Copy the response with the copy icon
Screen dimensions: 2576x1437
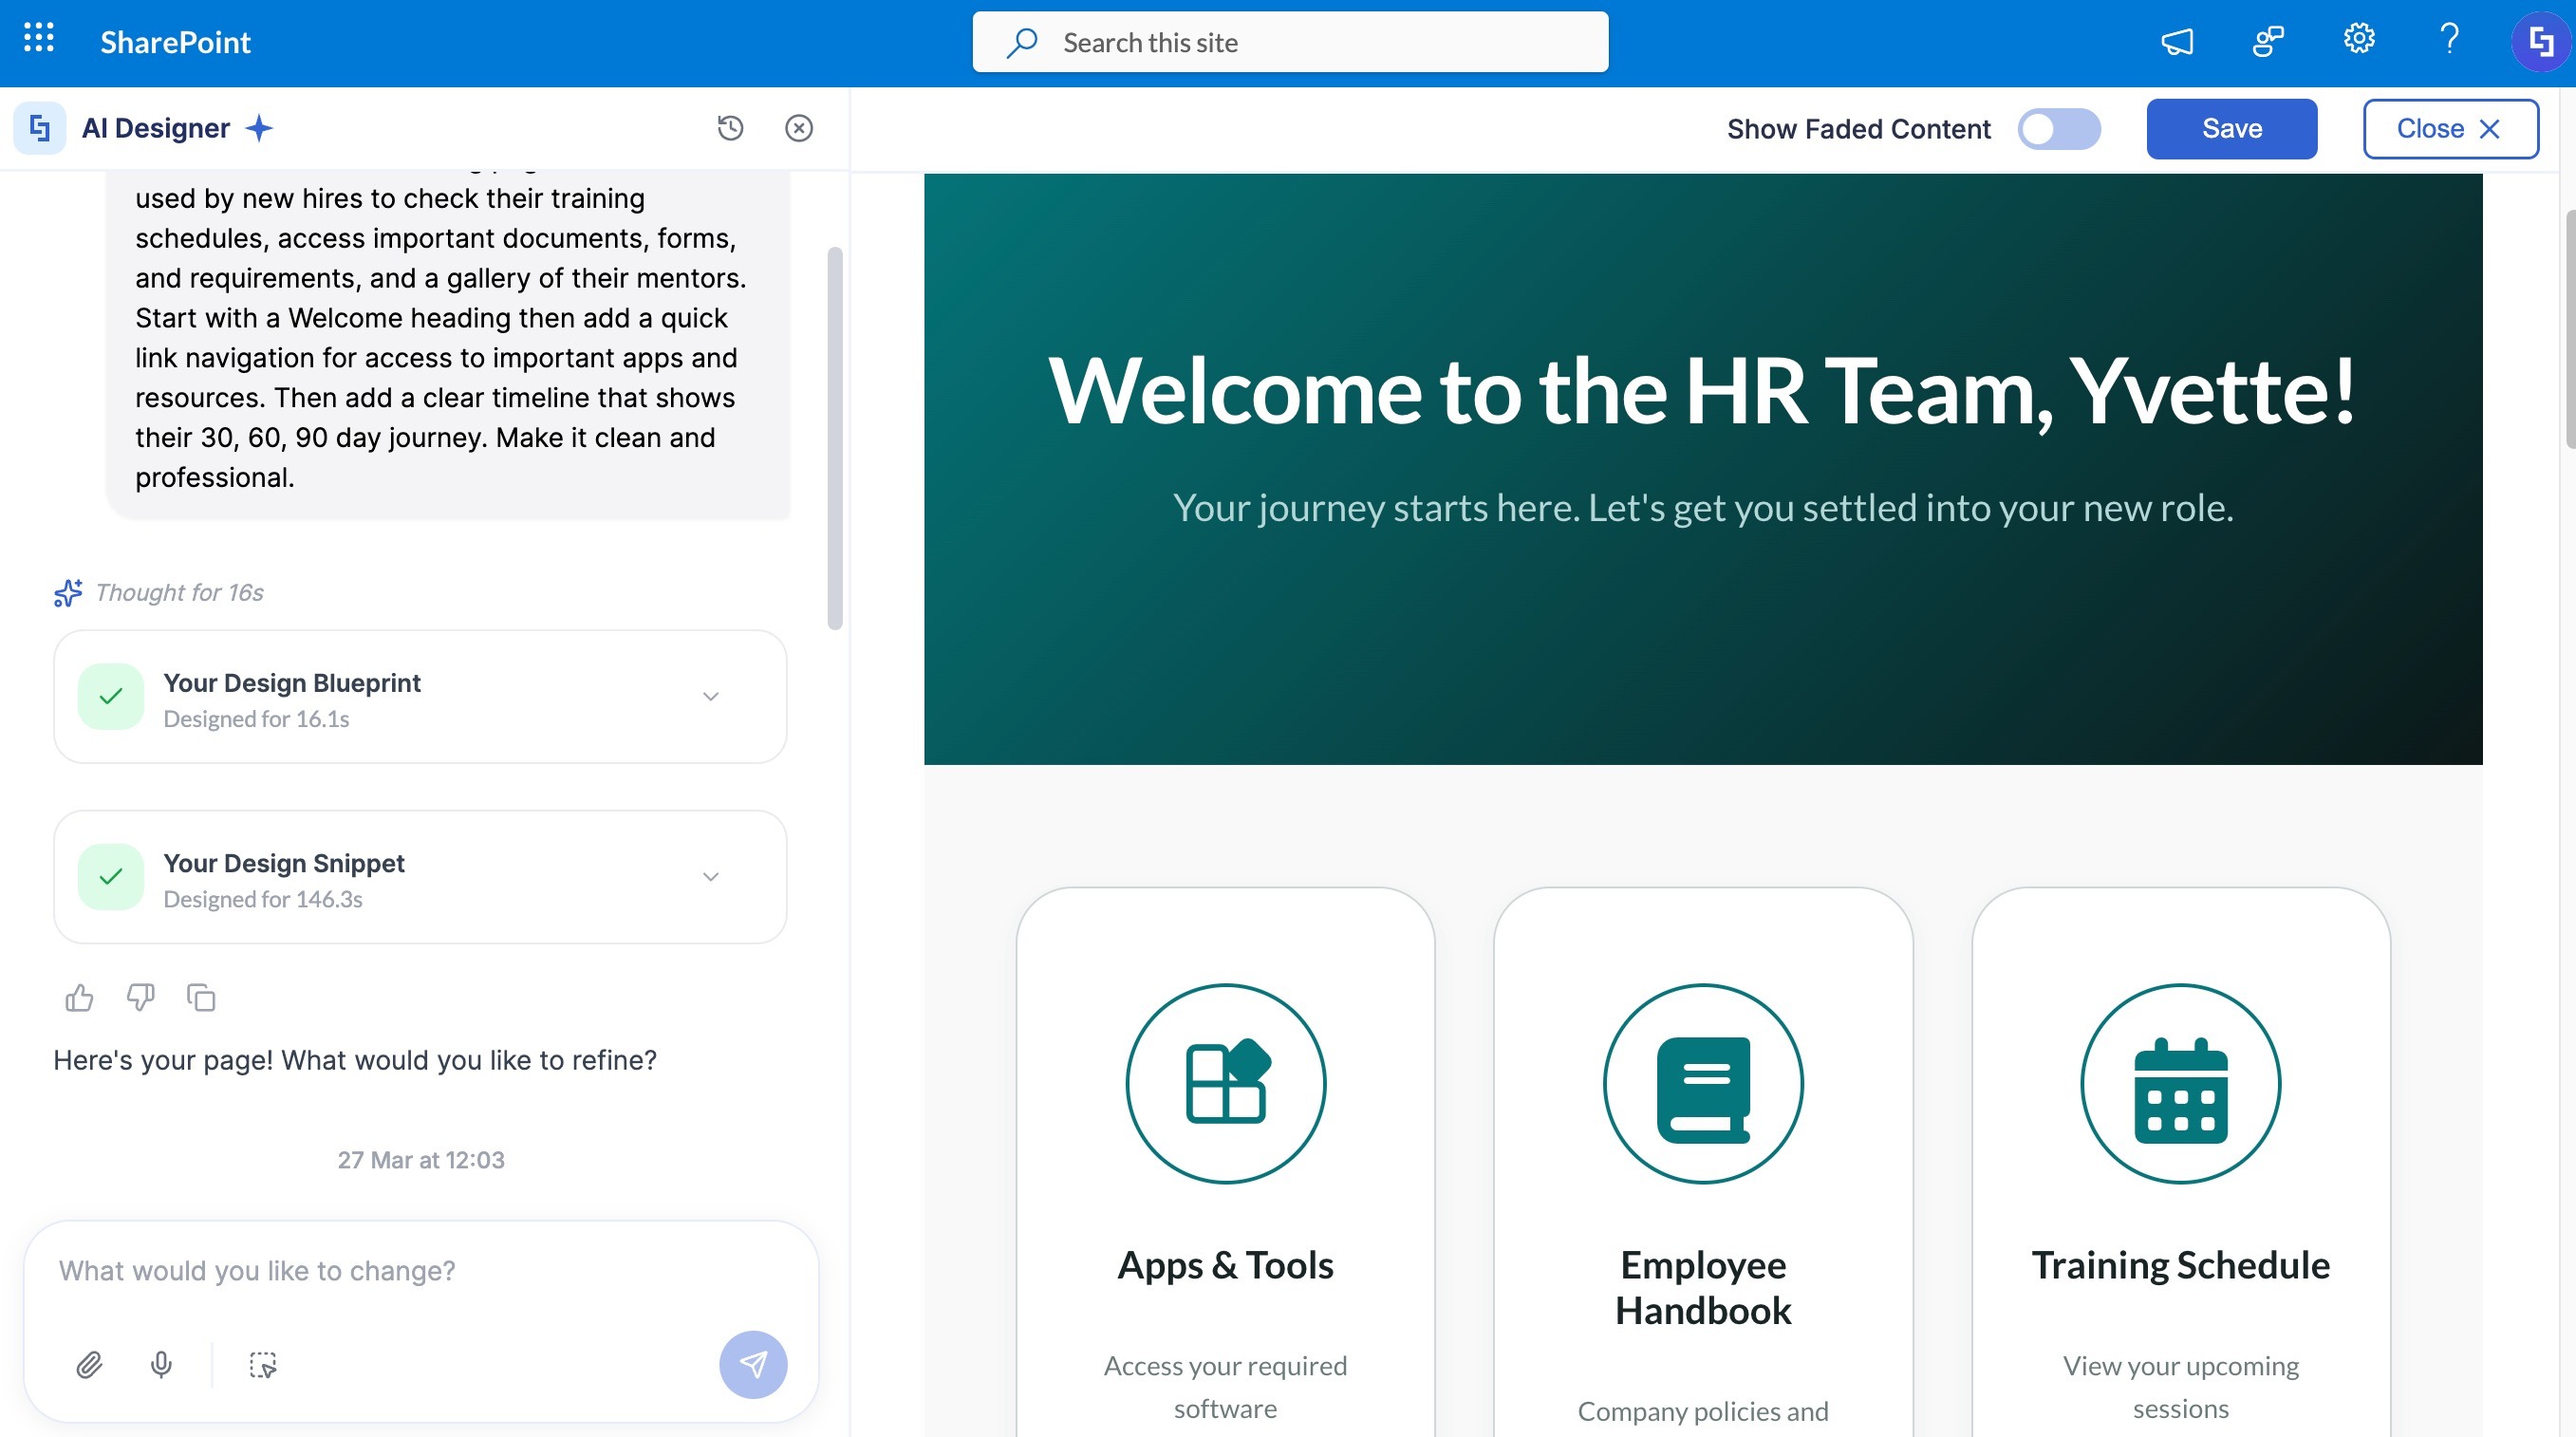pyautogui.click(x=201, y=997)
